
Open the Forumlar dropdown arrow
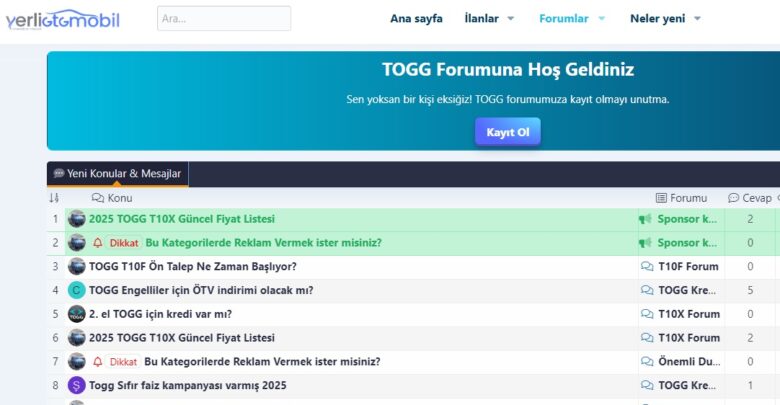coord(602,18)
